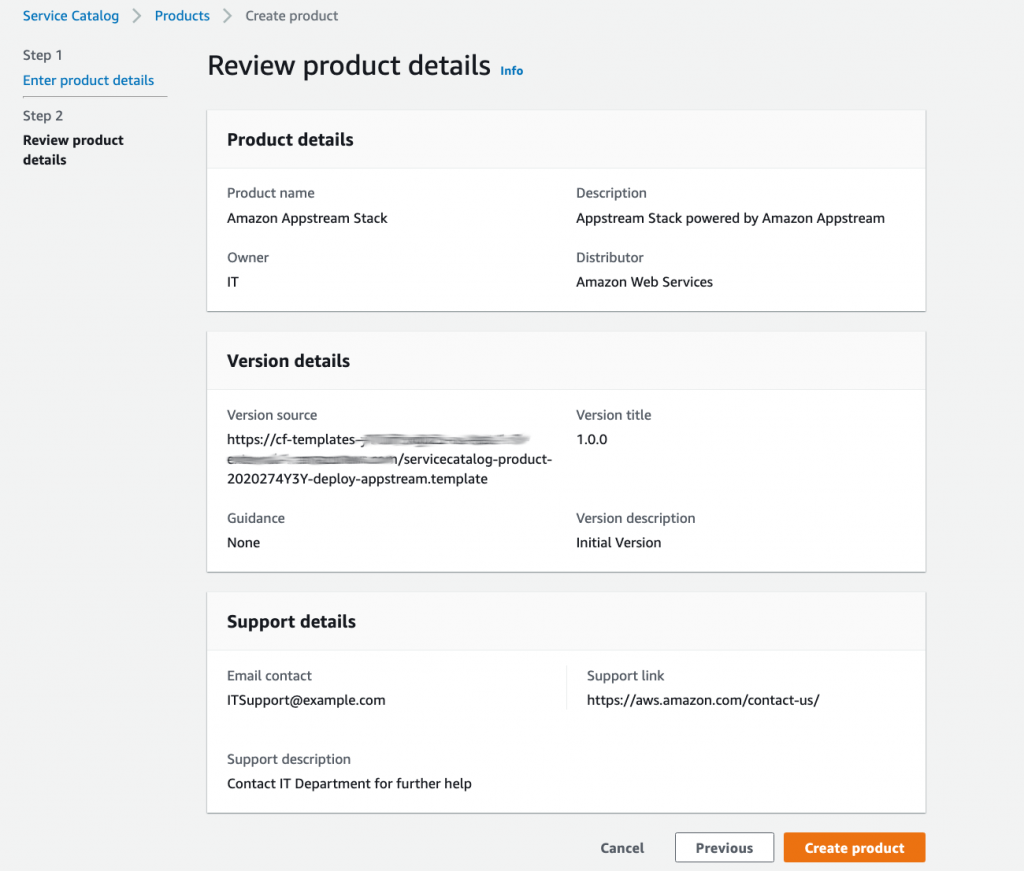This screenshot has height=871, width=1024.
Task: Select the distributor Amazon Web Services text
Action: [644, 282]
